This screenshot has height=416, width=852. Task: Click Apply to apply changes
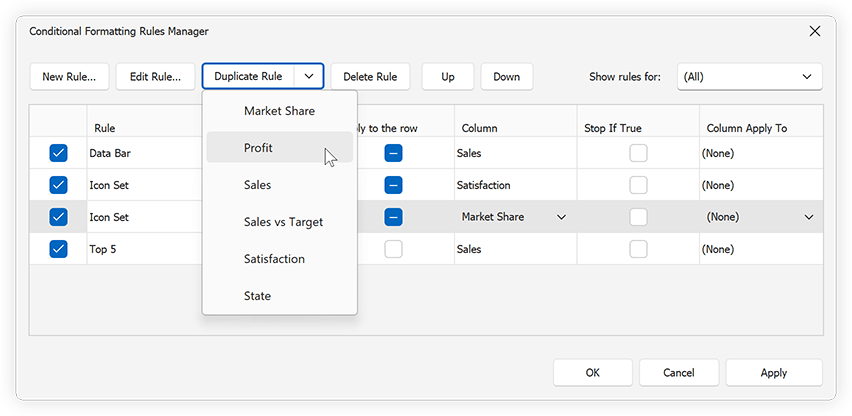click(x=773, y=373)
